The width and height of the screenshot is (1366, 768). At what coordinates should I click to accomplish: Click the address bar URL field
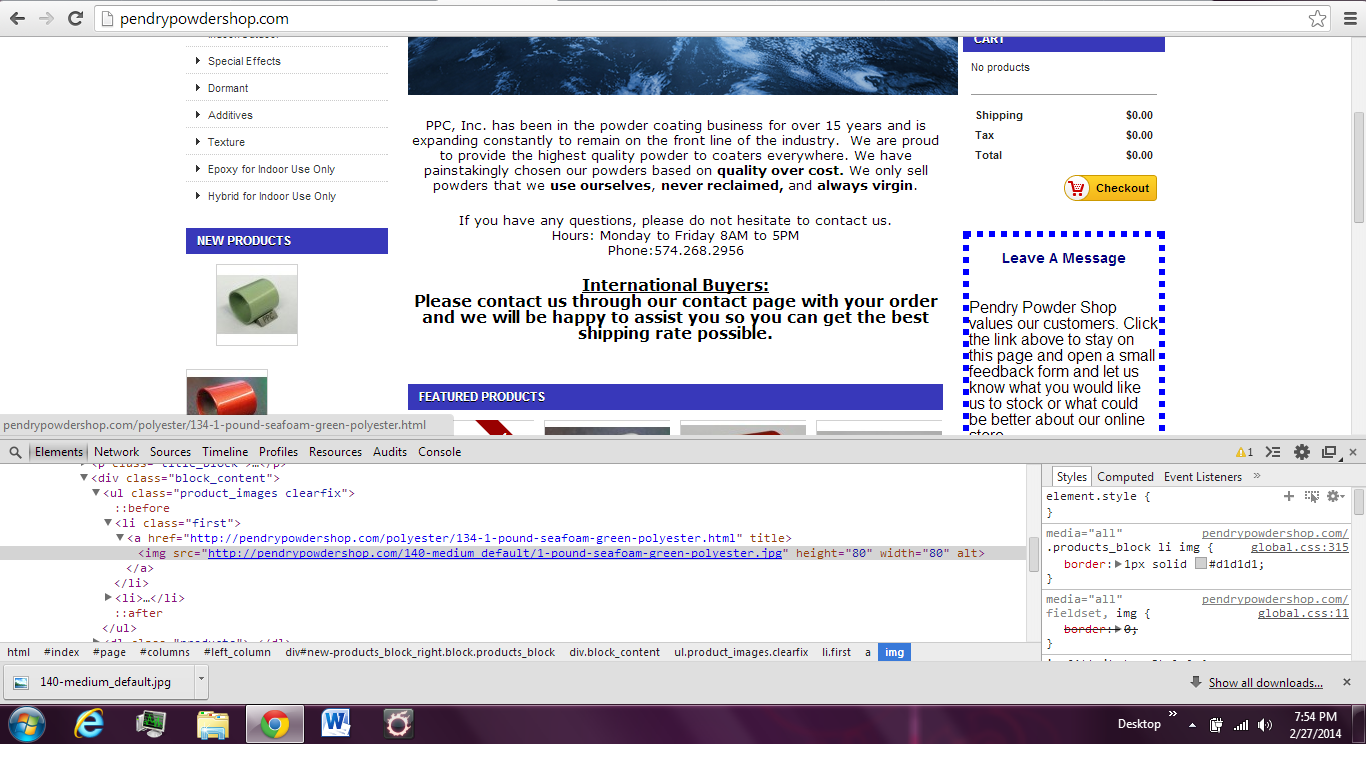tap(700, 19)
